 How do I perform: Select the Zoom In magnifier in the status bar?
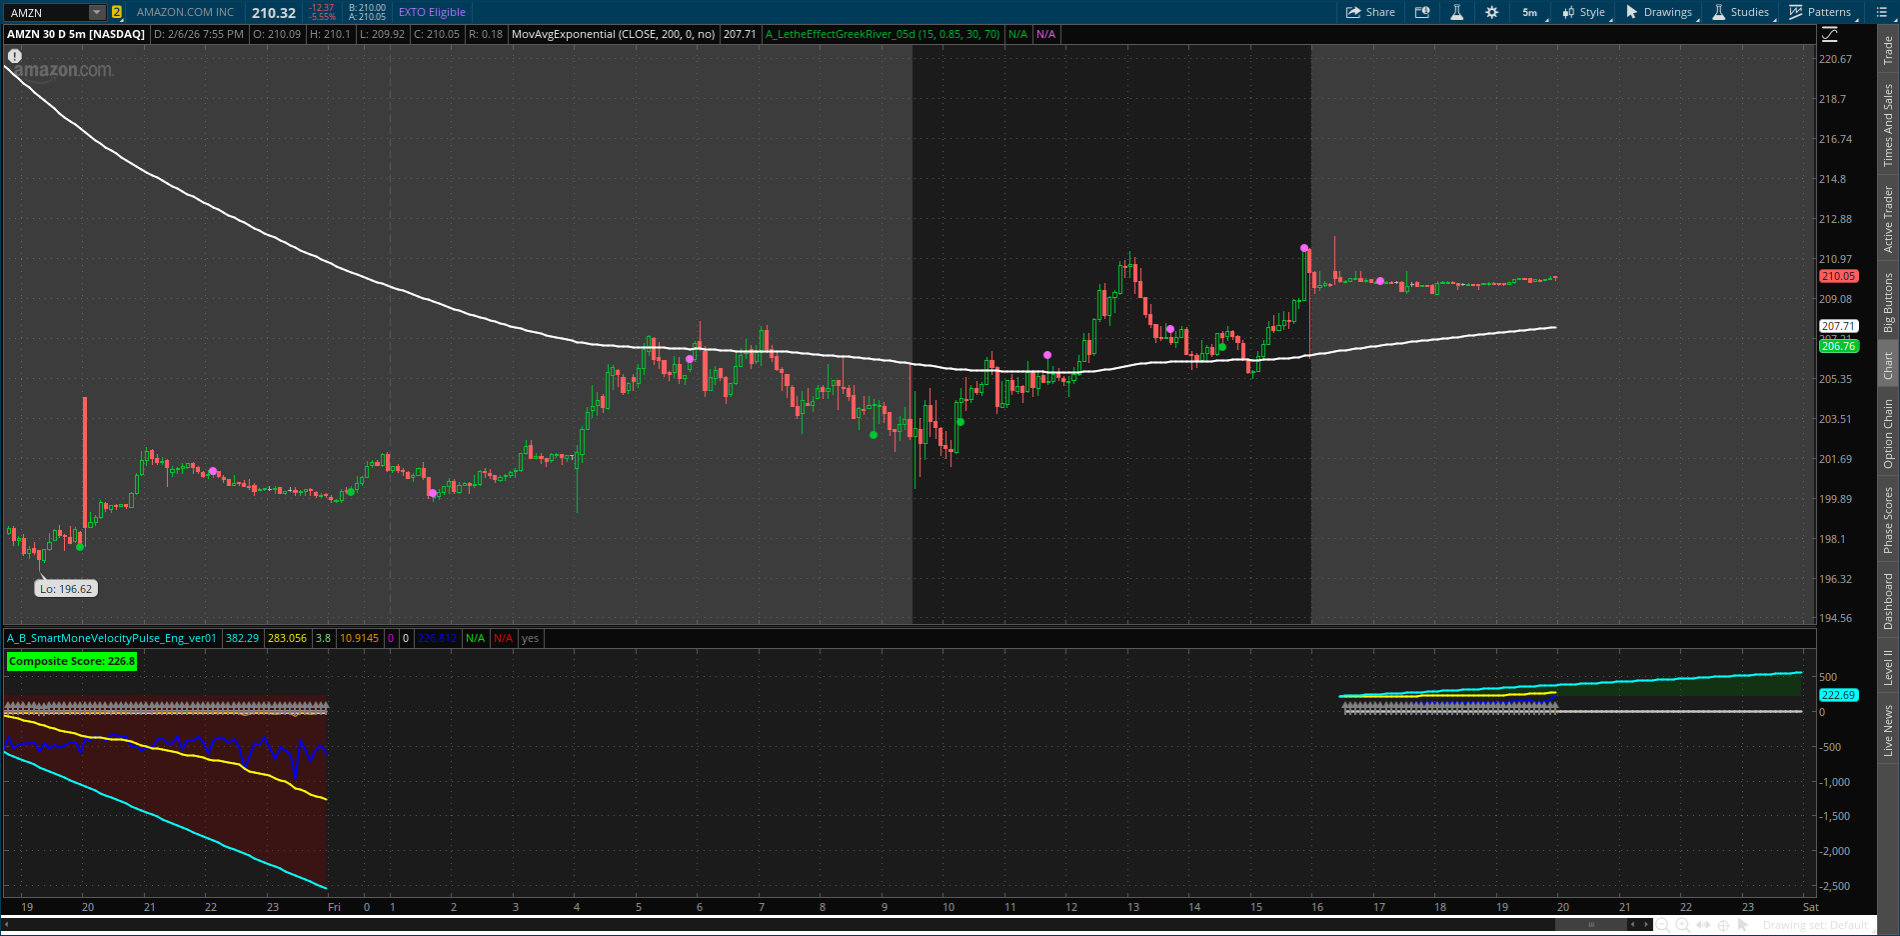tap(1683, 925)
